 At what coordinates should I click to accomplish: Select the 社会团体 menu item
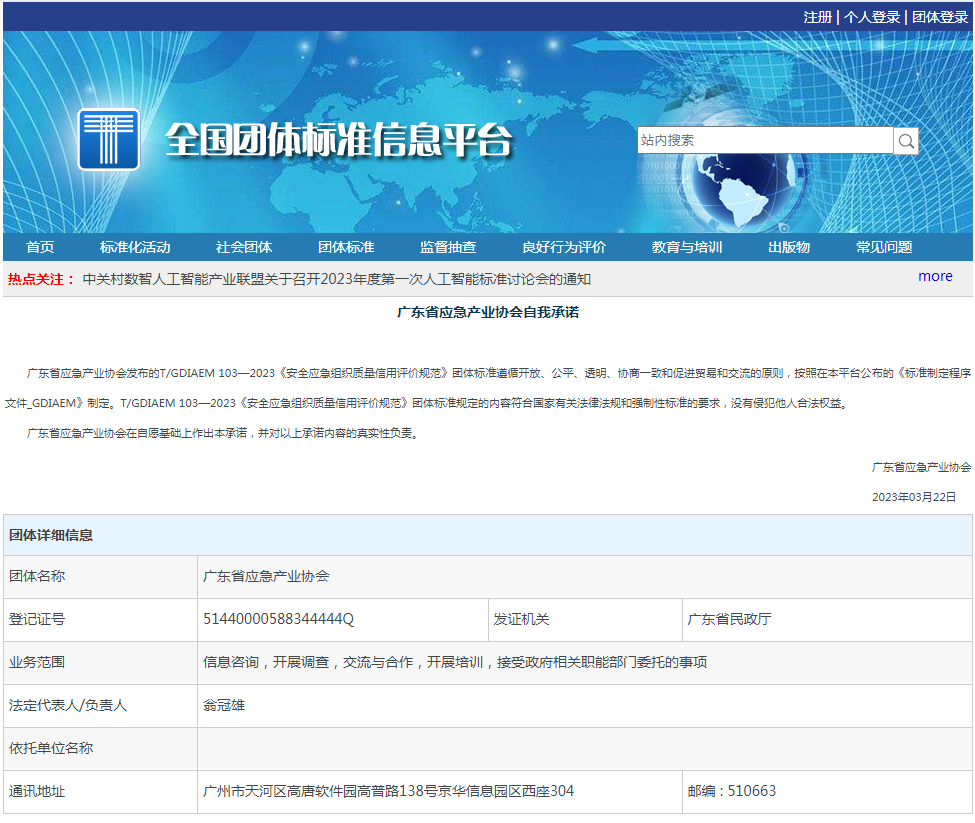point(244,247)
